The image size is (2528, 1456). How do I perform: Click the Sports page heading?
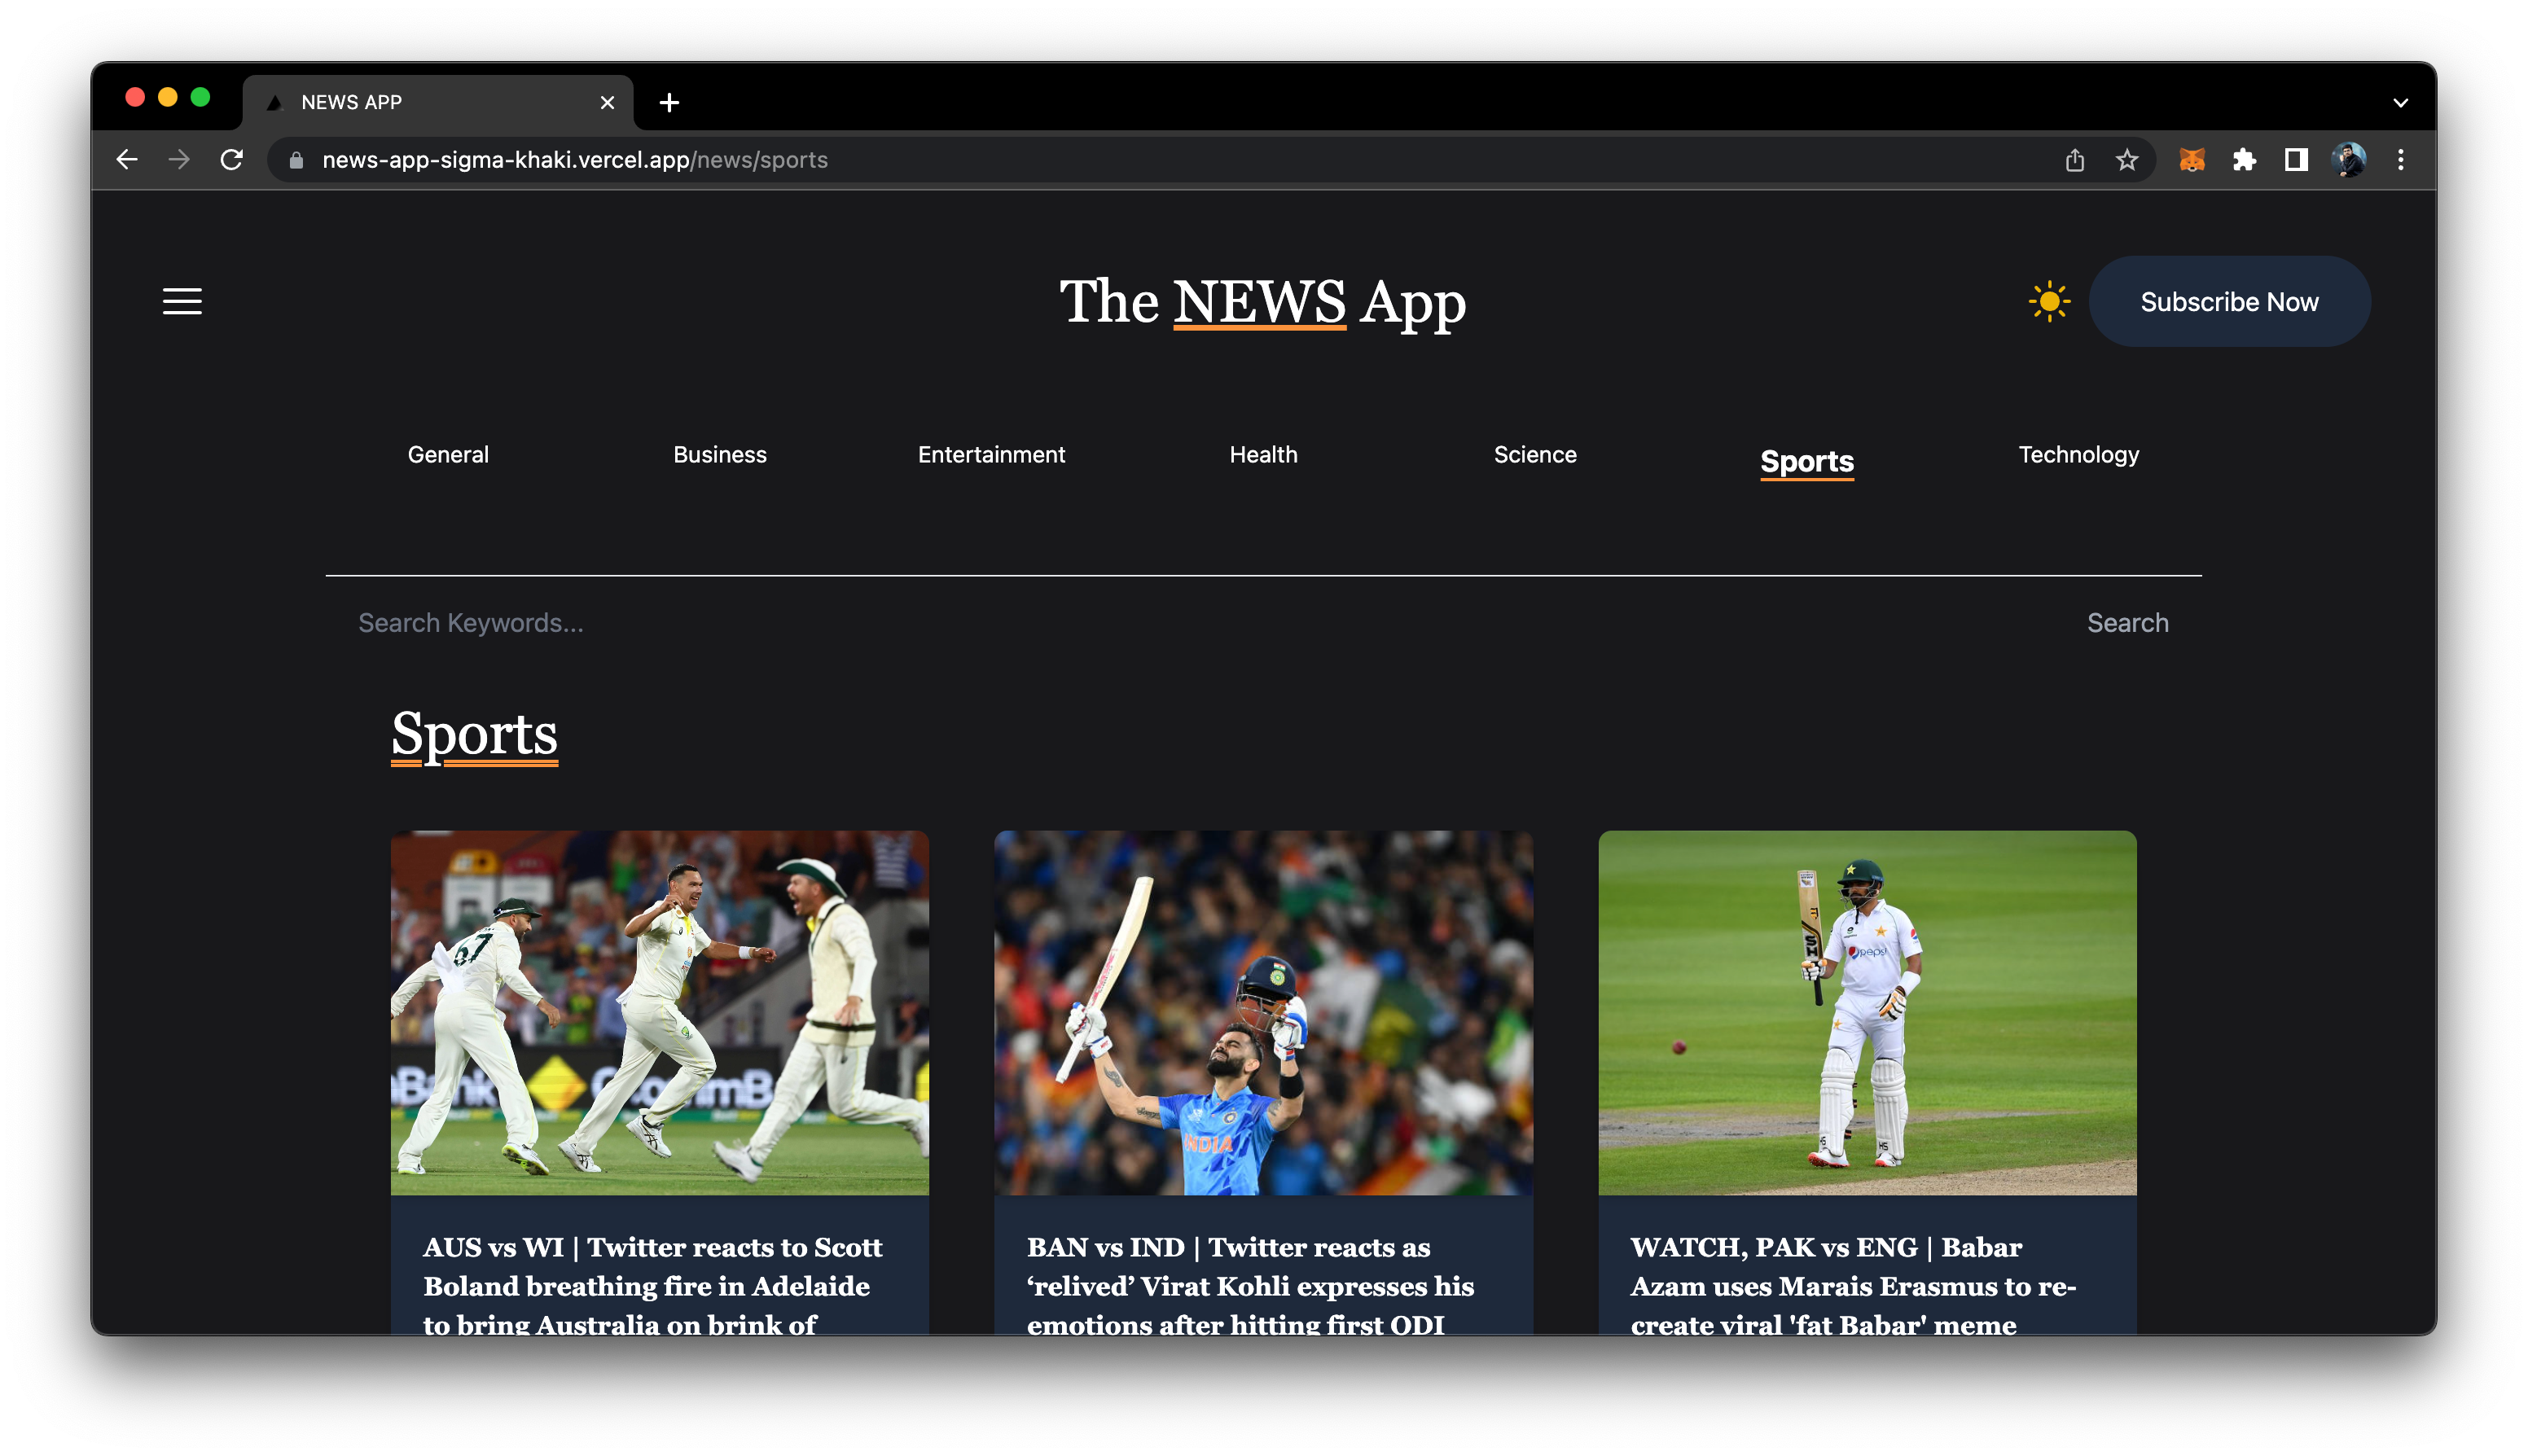pos(474,735)
